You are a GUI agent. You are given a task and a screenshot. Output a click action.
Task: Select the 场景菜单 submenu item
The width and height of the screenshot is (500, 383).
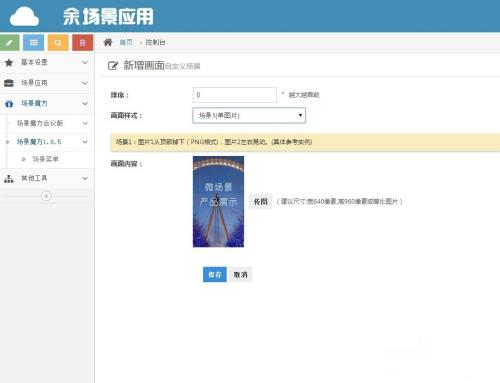point(45,159)
